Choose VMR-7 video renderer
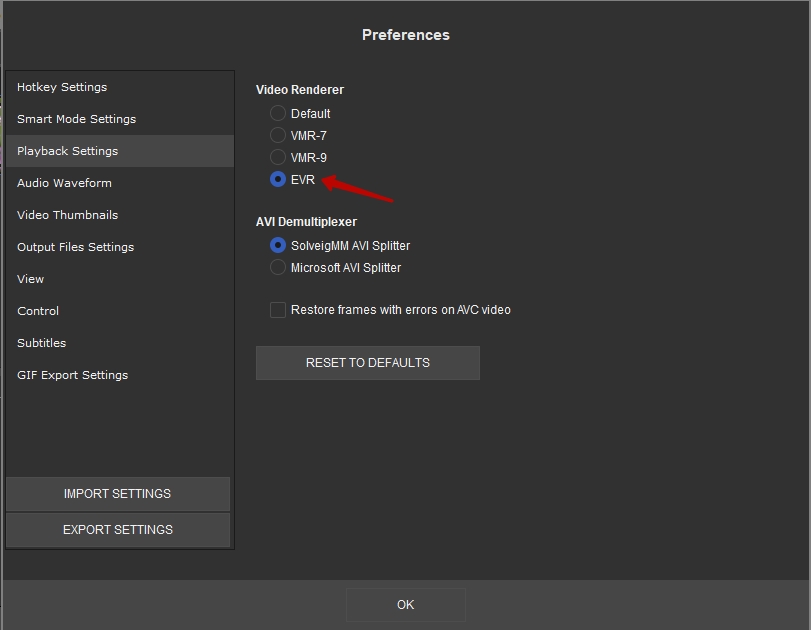This screenshot has height=630, width=811. [278, 135]
